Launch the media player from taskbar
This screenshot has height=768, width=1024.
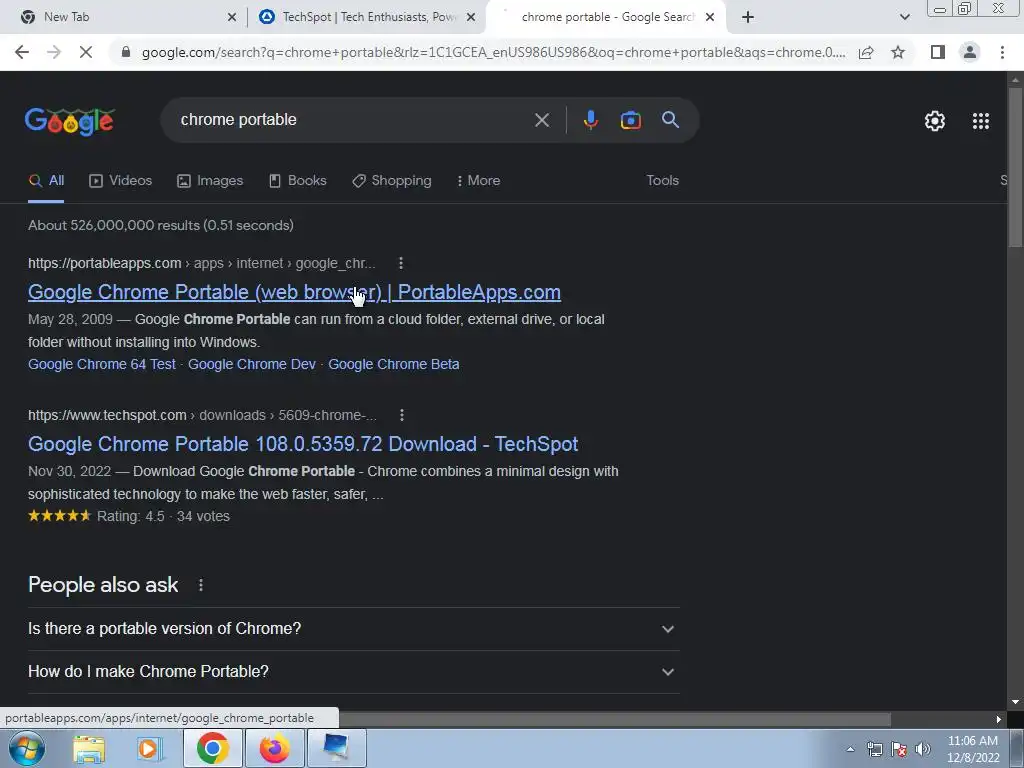coord(150,748)
